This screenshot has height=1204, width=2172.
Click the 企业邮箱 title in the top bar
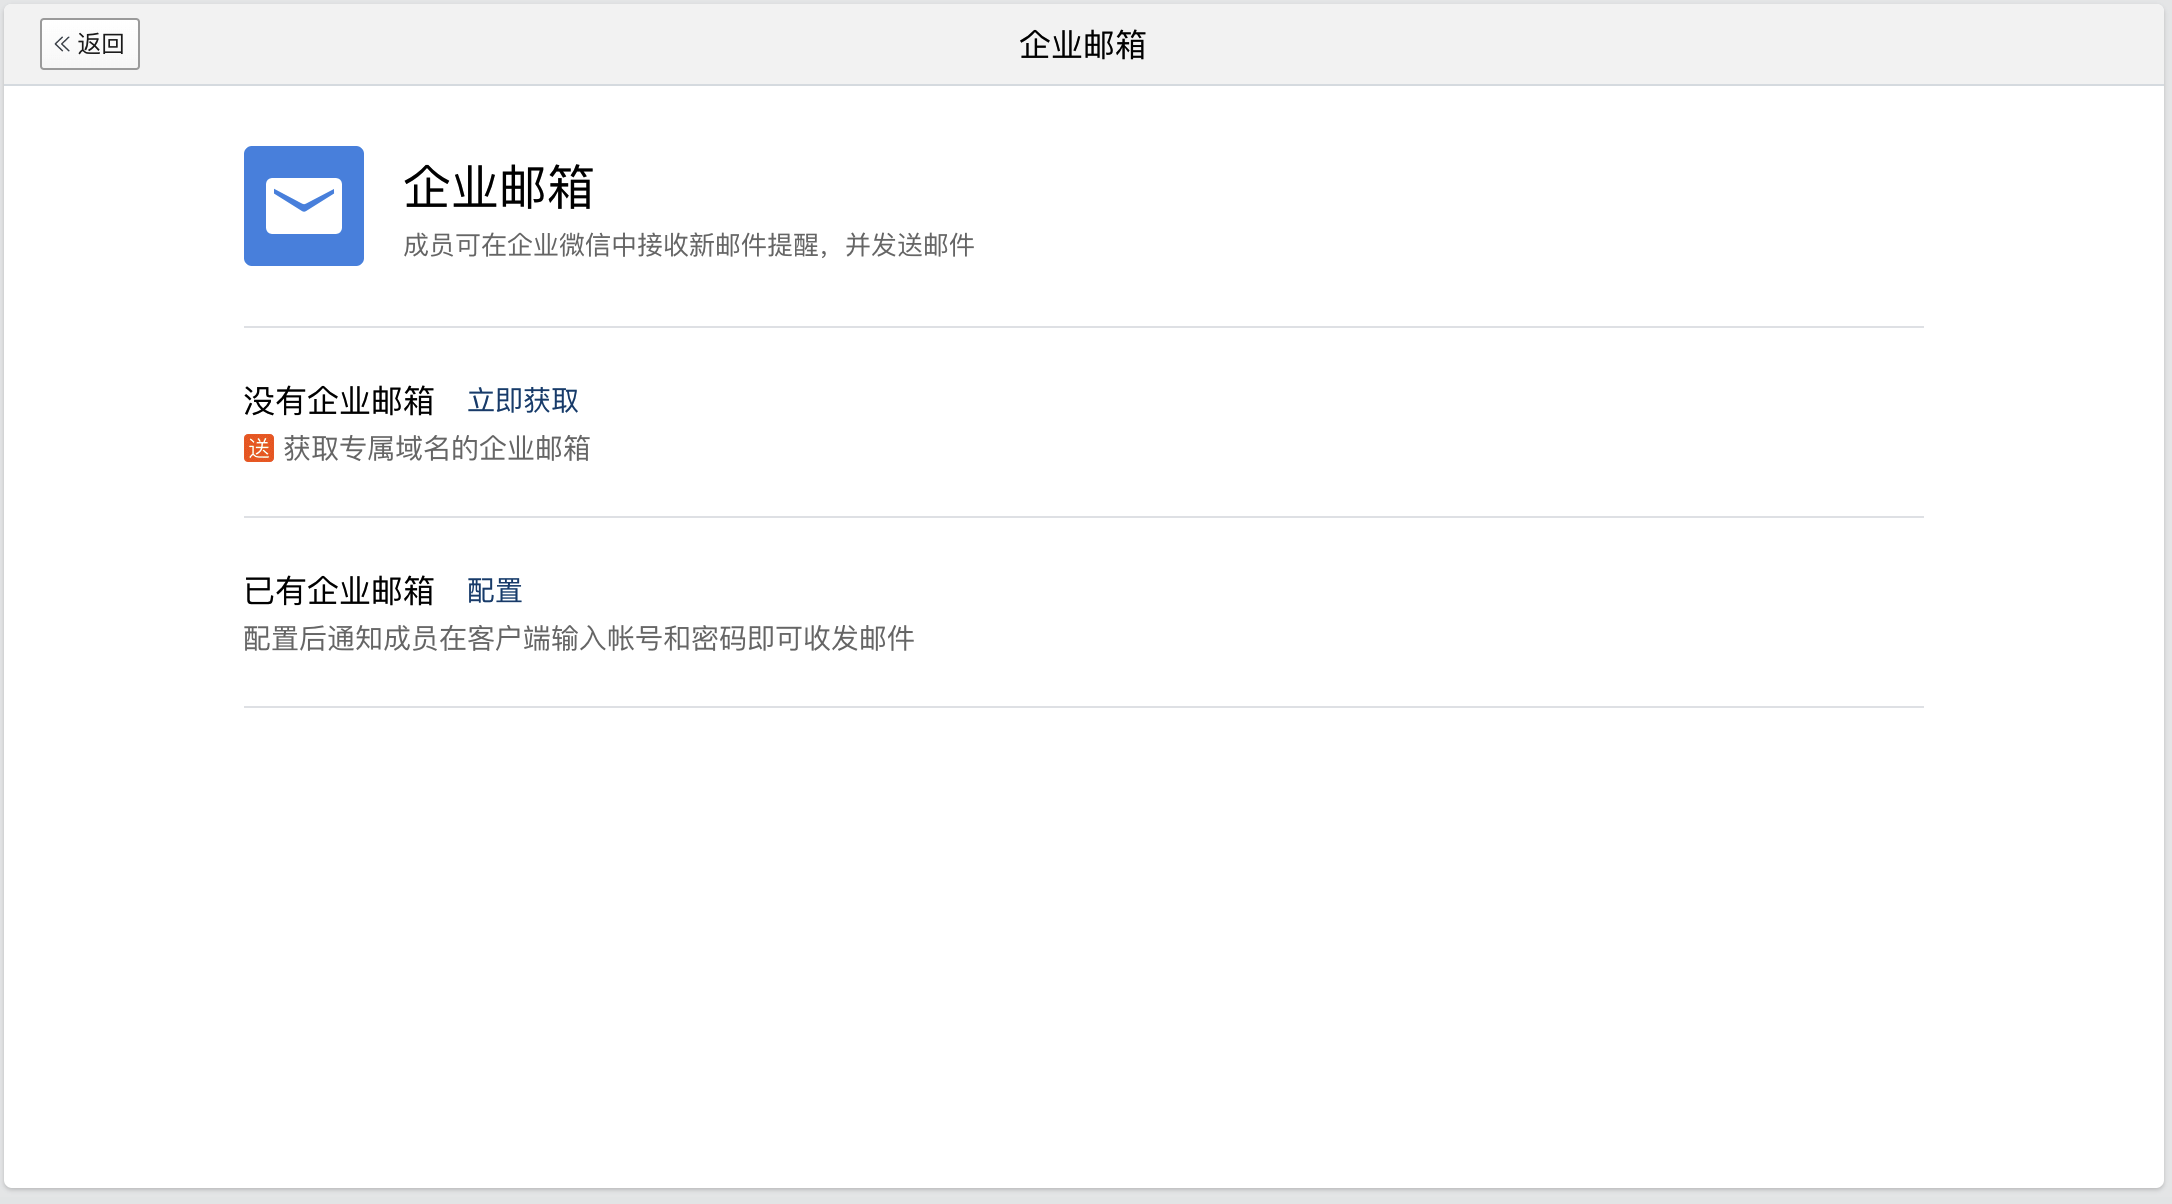[x=1083, y=45]
